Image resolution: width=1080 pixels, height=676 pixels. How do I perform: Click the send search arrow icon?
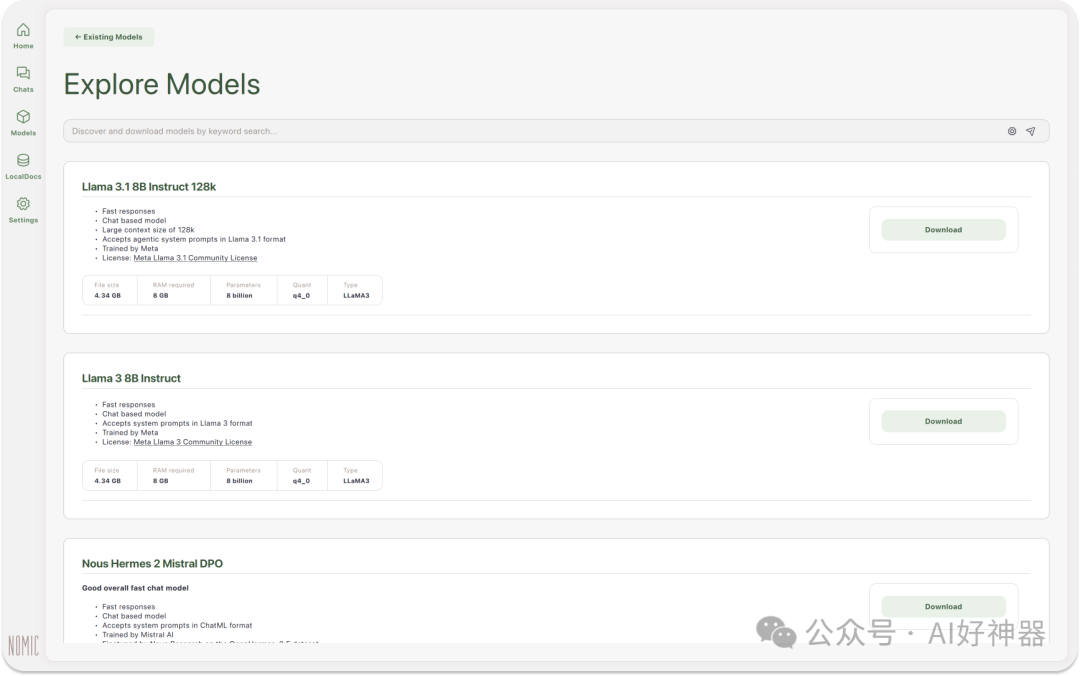(1030, 131)
